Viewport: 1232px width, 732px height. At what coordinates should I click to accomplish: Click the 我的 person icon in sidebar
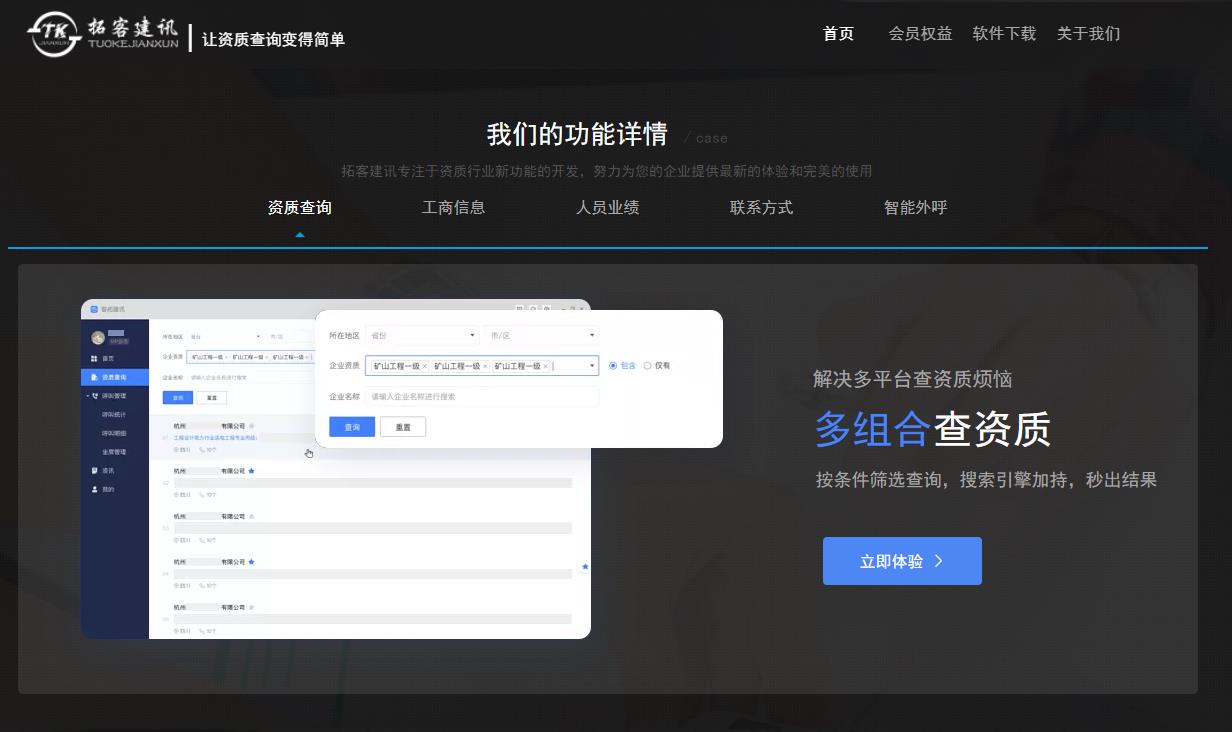[95, 489]
